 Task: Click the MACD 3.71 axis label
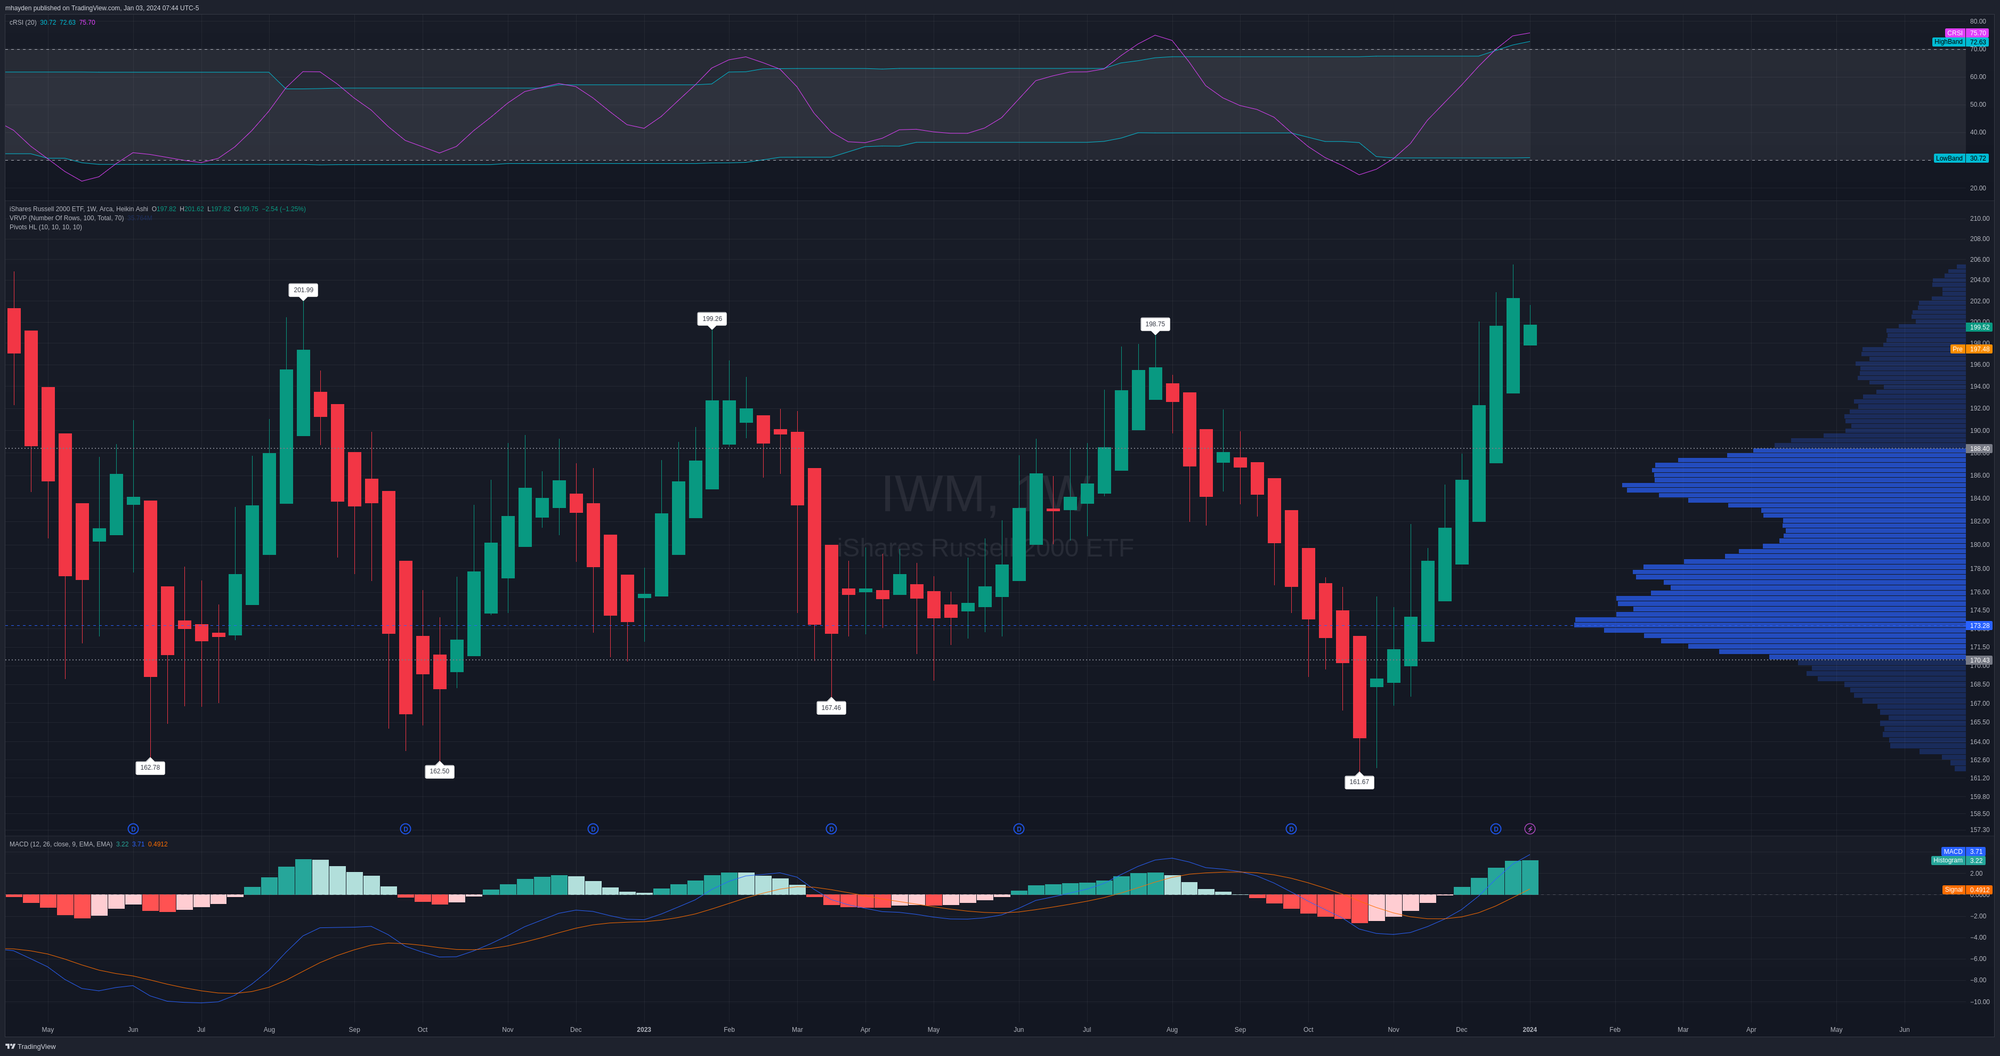tap(1965, 852)
